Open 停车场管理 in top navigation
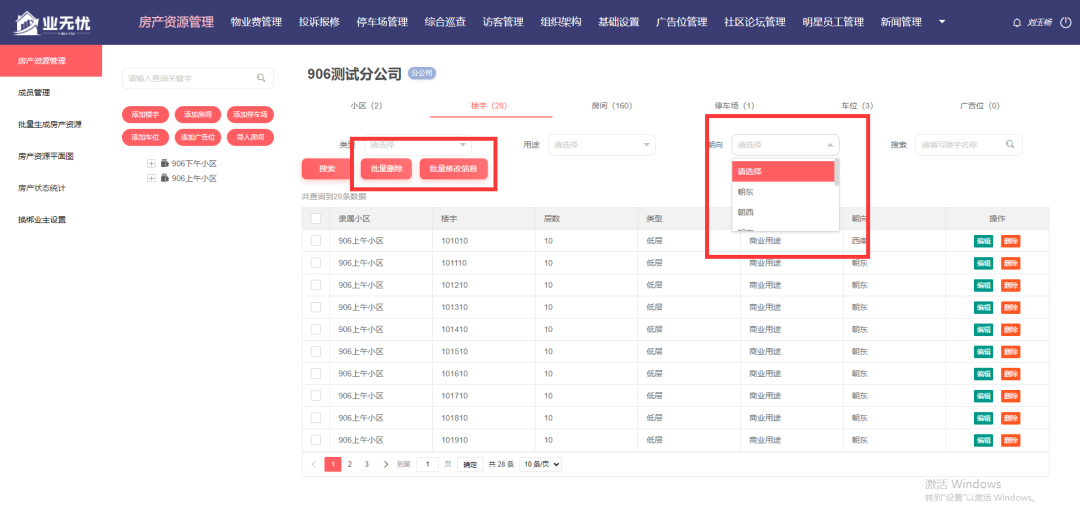 [x=383, y=22]
